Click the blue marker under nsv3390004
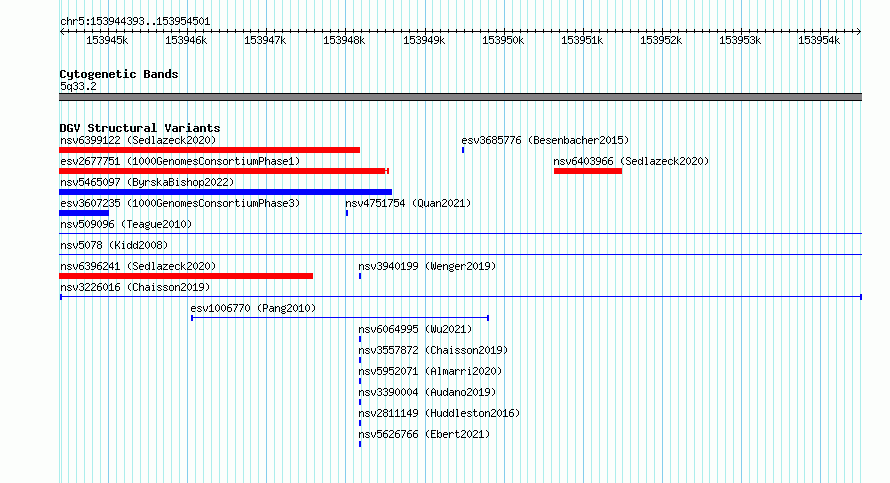The width and height of the screenshot is (890, 483). (360, 402)
